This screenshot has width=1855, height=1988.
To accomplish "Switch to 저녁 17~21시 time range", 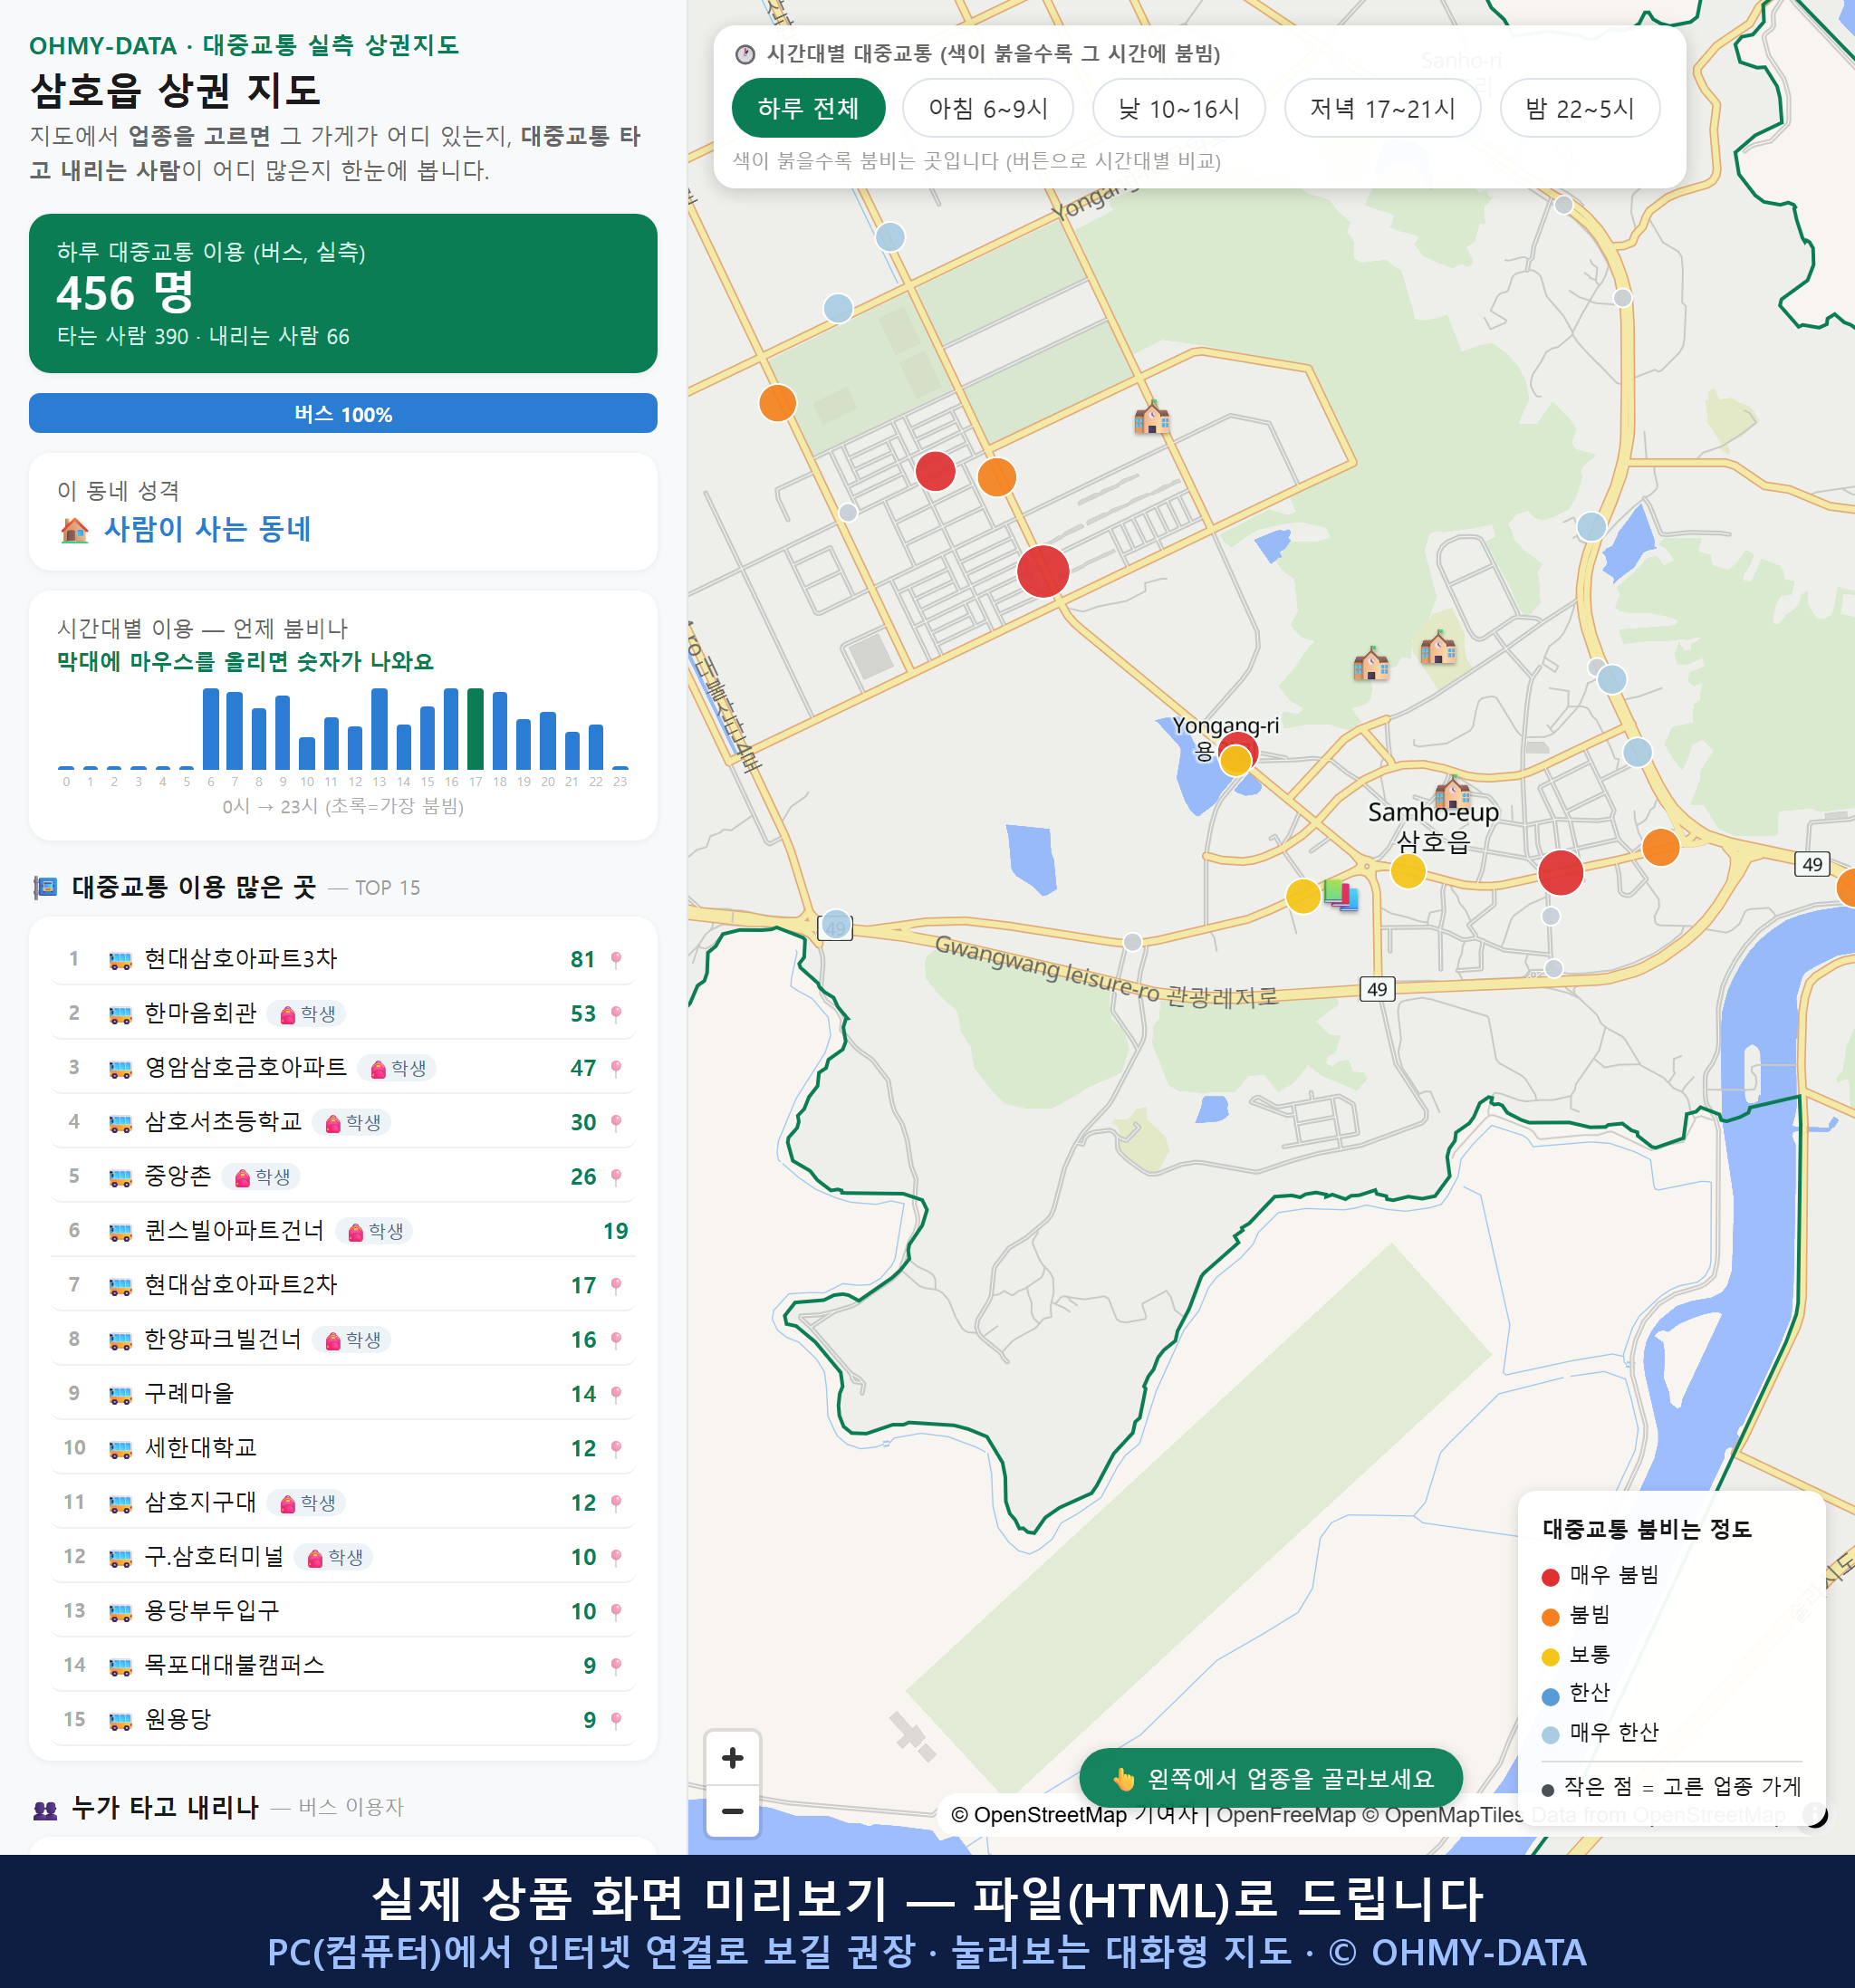I will (x=1382, y=108).
